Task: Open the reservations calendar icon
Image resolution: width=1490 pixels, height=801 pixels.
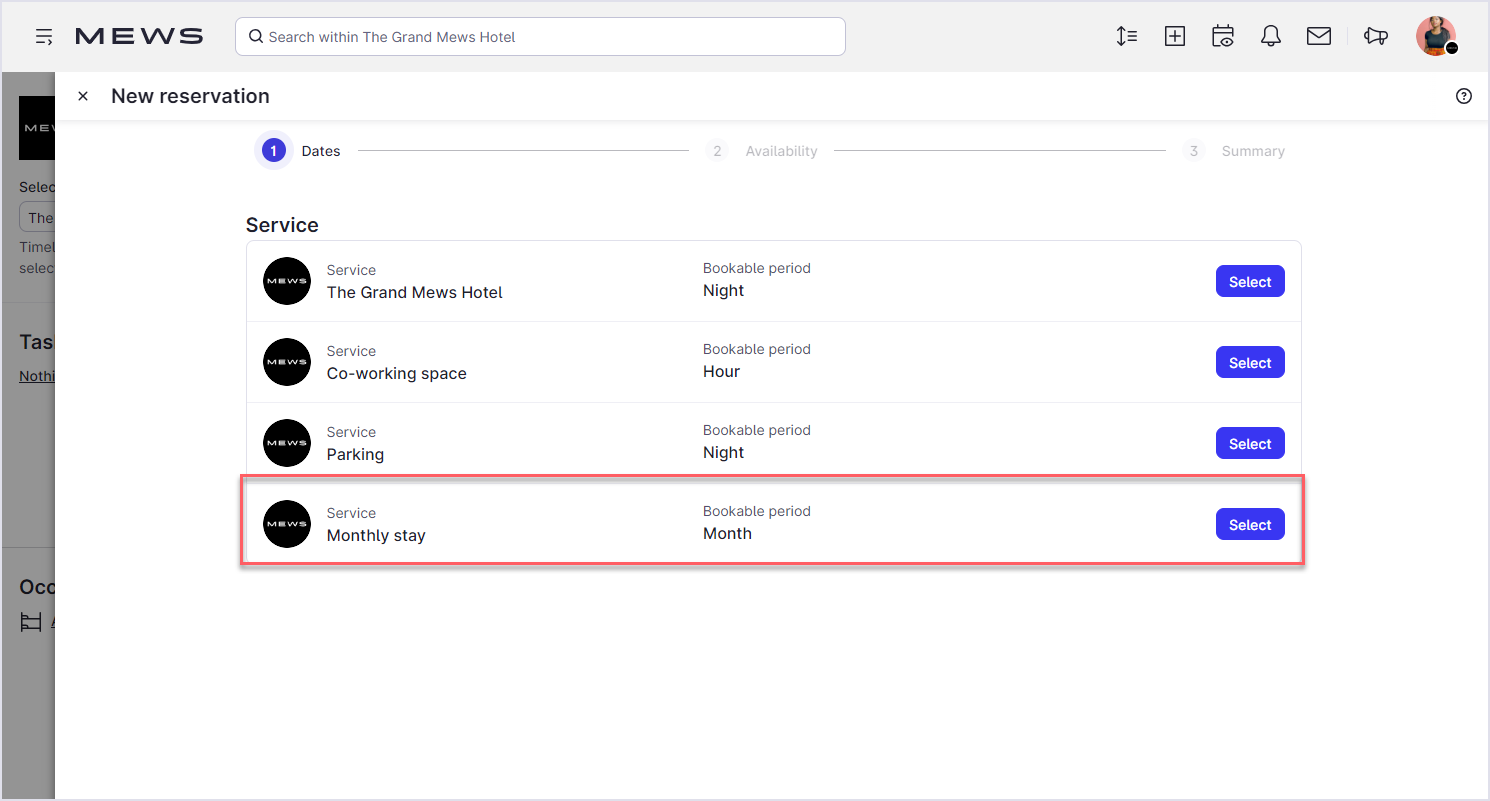Action: tap(1222, 36)
